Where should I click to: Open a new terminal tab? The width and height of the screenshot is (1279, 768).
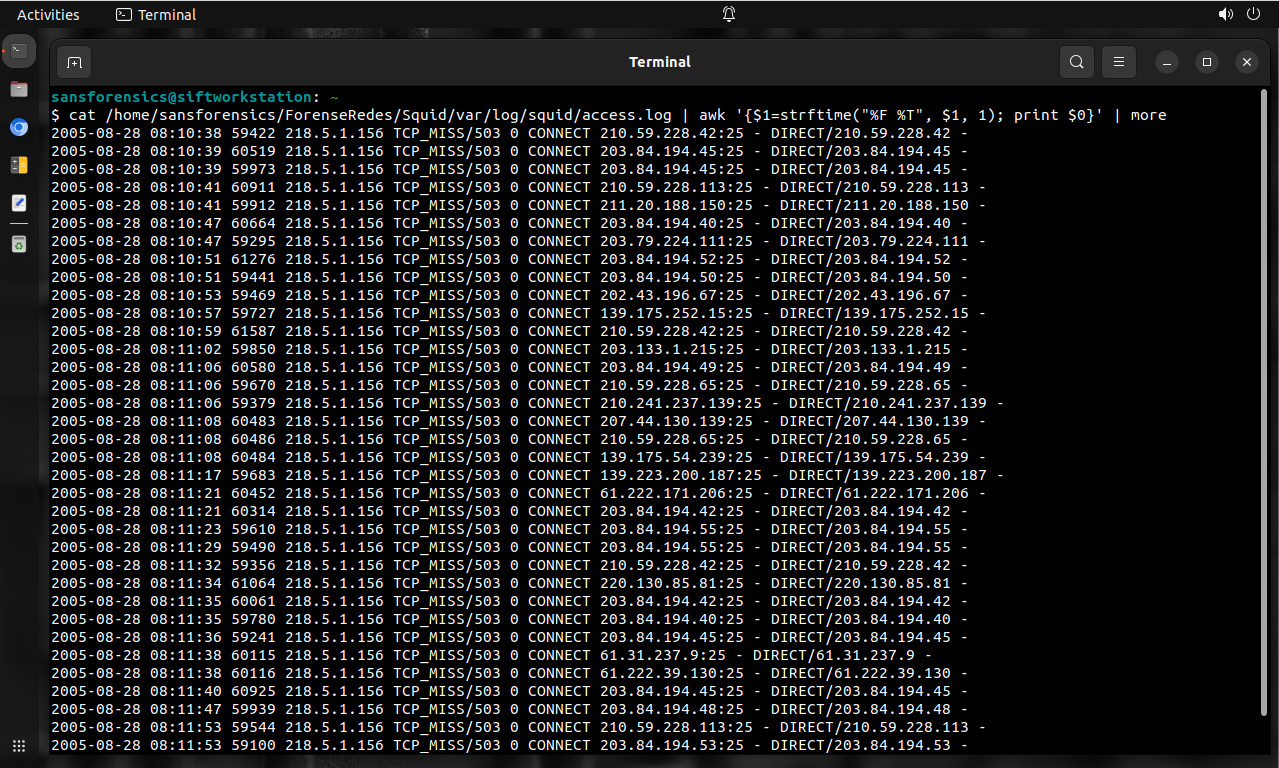pyautogui.click(x=74, y=62)
